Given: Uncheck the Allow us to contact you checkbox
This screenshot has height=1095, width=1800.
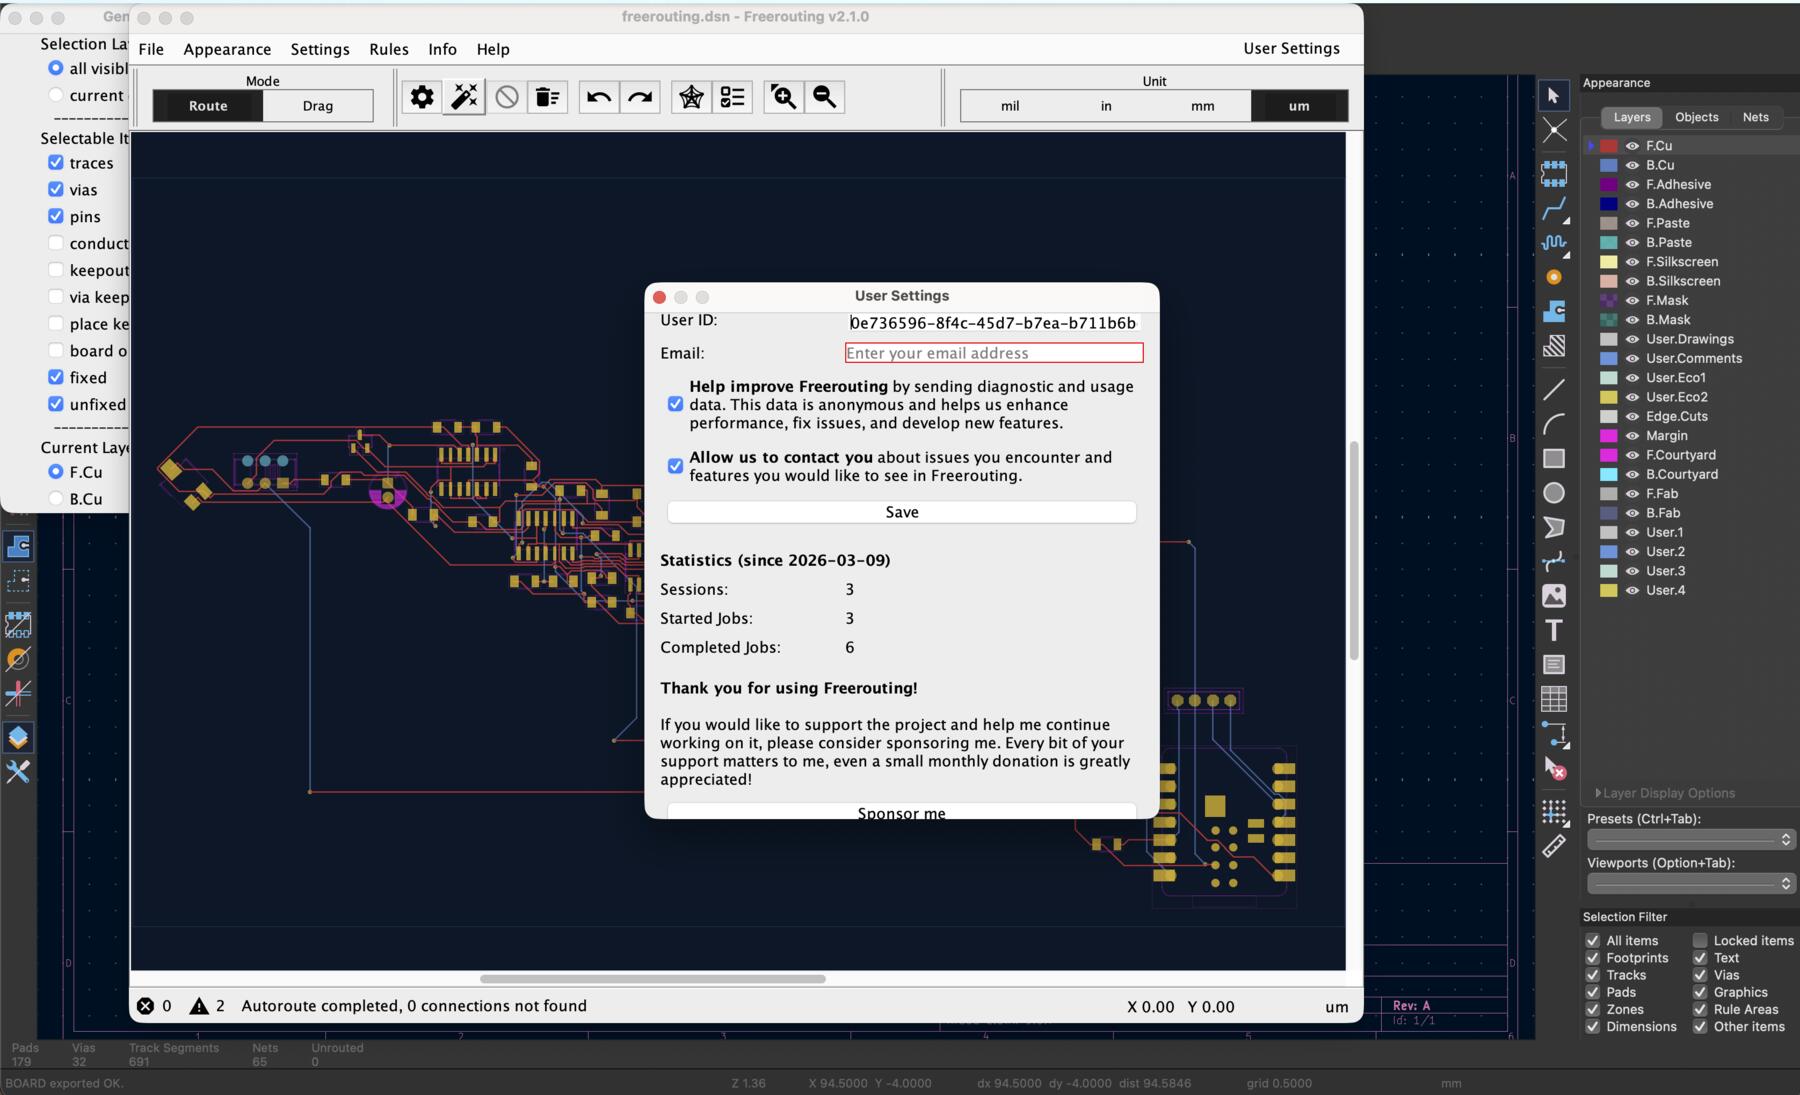Looking at the screenshot, I should coord(675,466).
